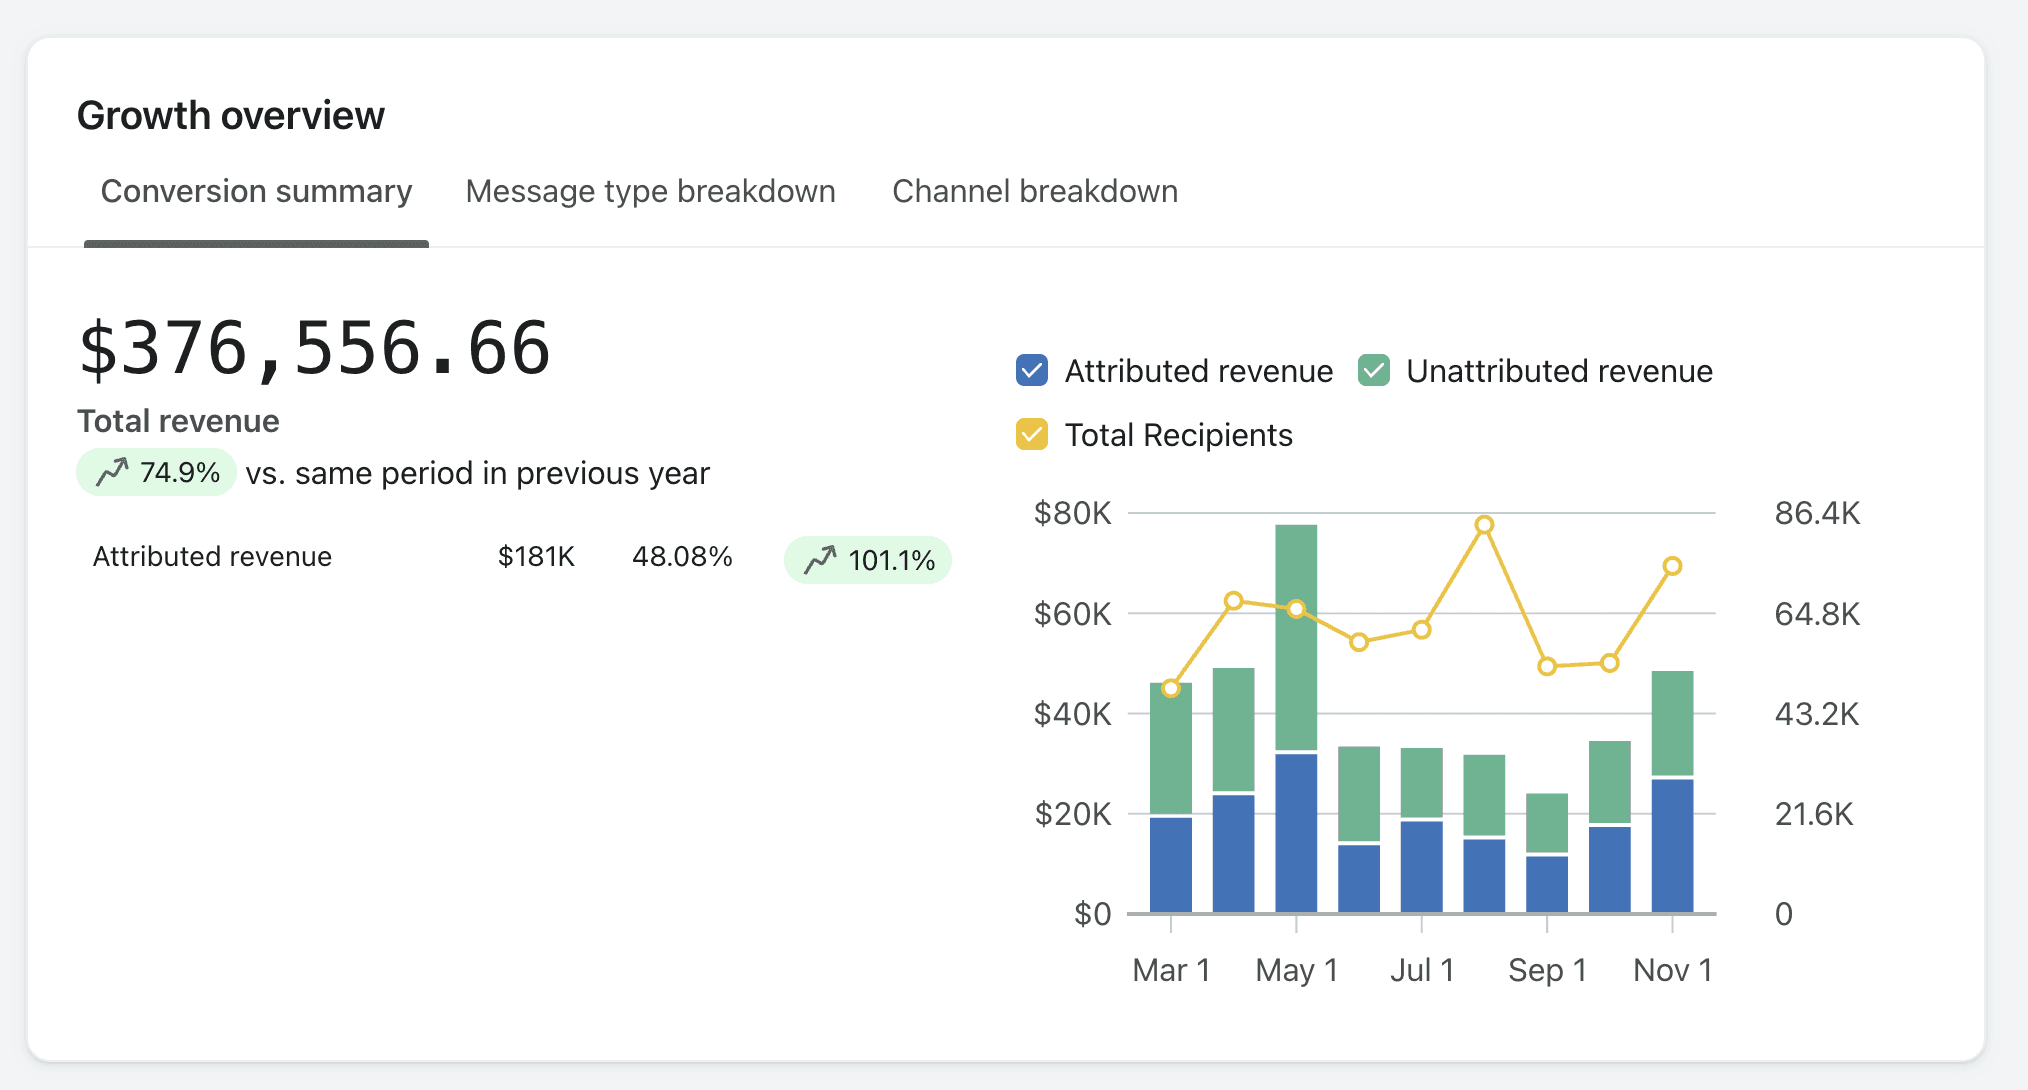Click the $376,556.66 total revenue figure

(x=315, y=349)
